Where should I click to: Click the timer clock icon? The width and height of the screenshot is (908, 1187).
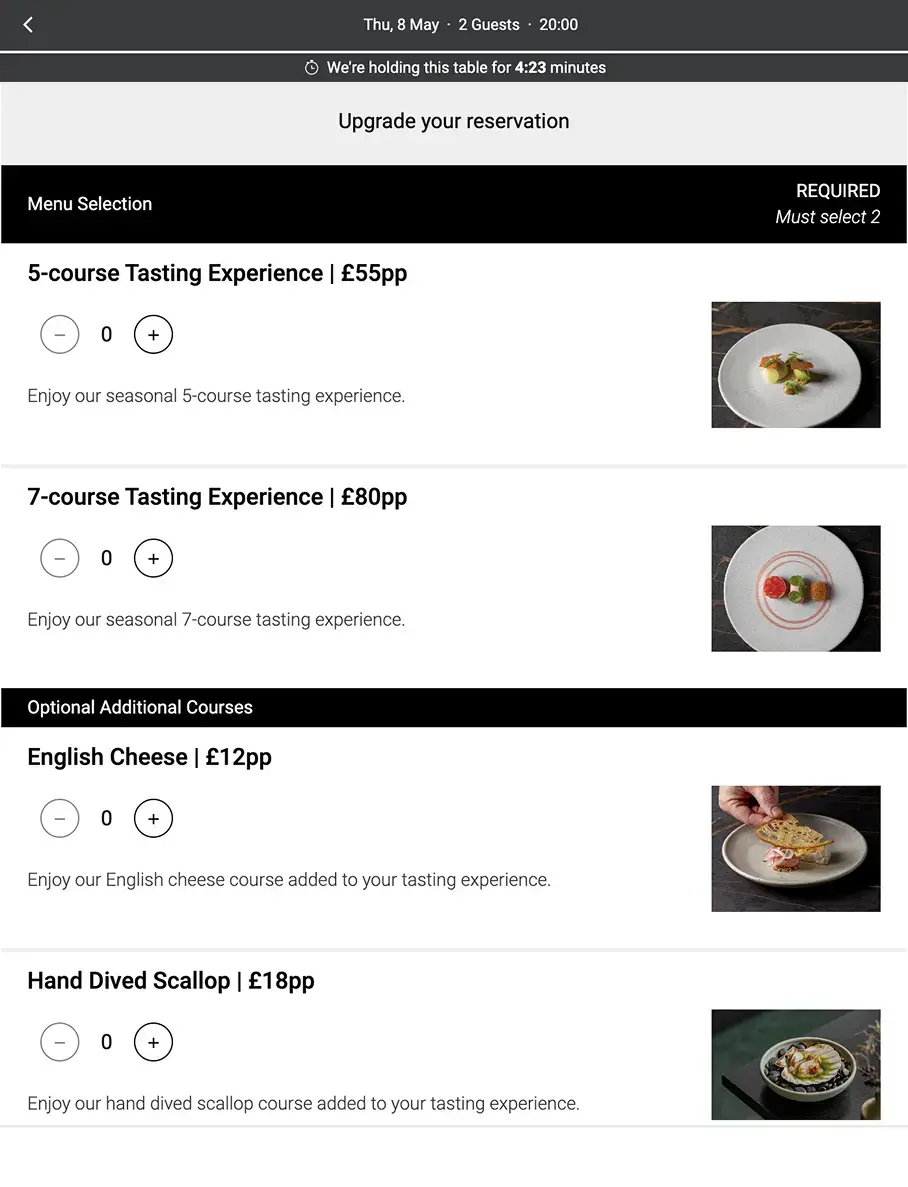pyautogui.click(x=311, y=68)
